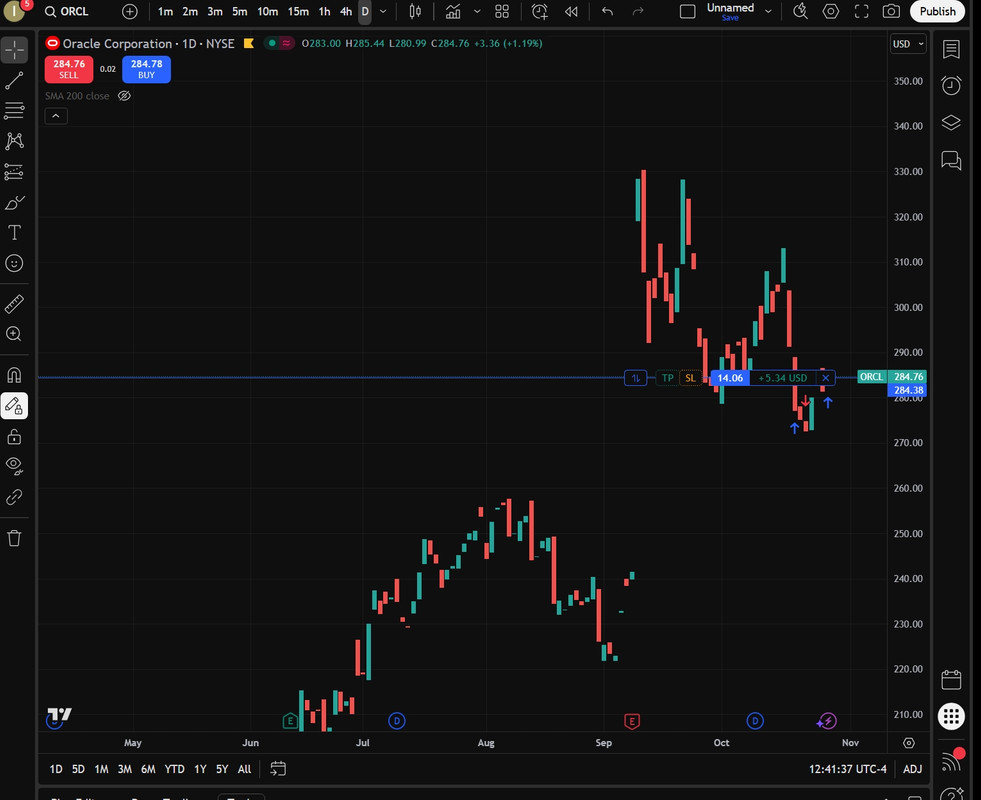Select the brush drawing tool
Image resolution: width=981 pixels, height=800 pixels.
(14, 202)
